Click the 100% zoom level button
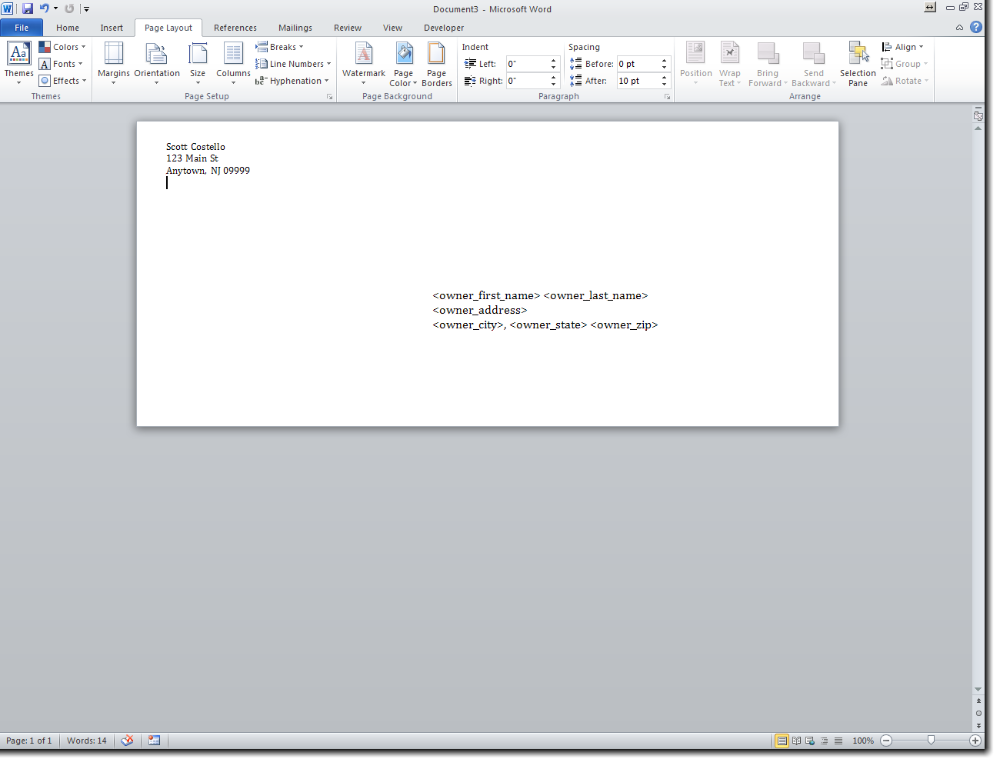 point(863,741)
